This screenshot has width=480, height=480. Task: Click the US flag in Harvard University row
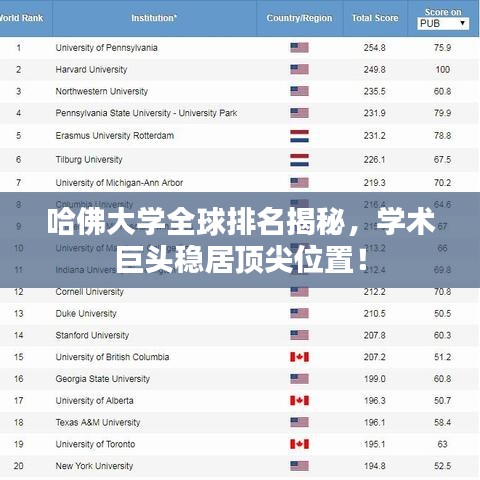tap(299, 69)
